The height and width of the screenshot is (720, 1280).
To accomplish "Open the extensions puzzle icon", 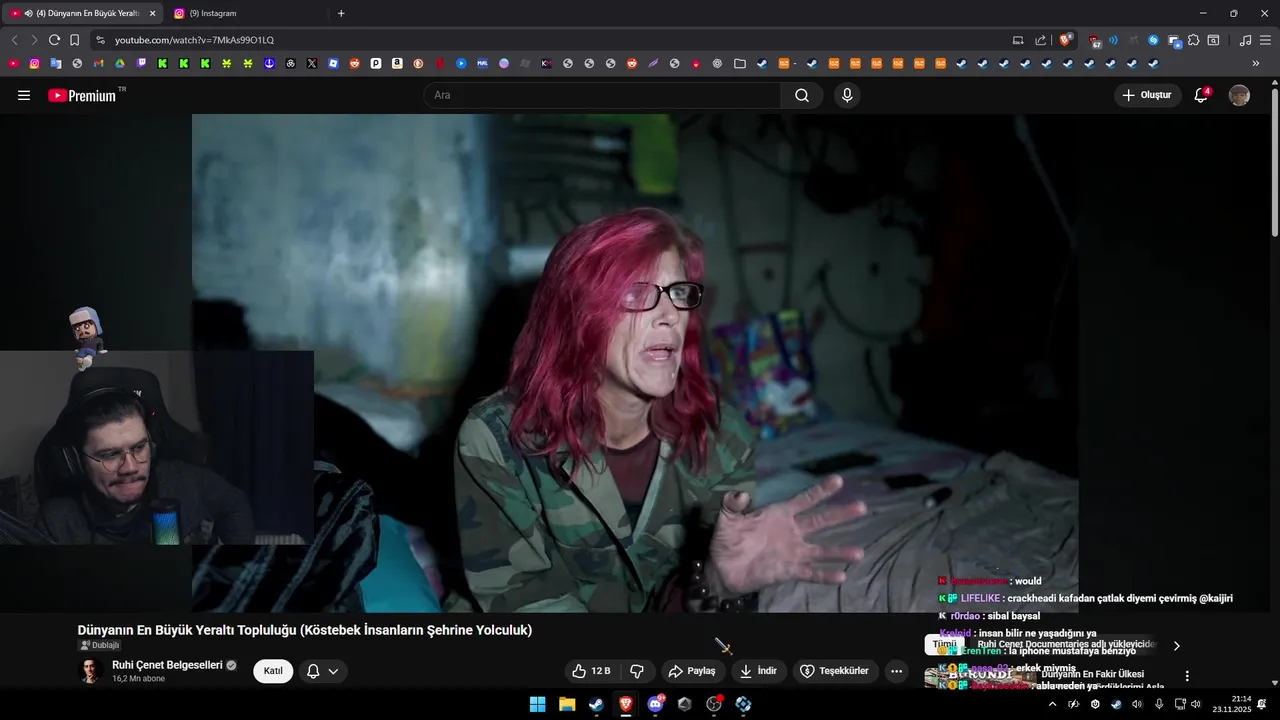I will [1193, 40].
